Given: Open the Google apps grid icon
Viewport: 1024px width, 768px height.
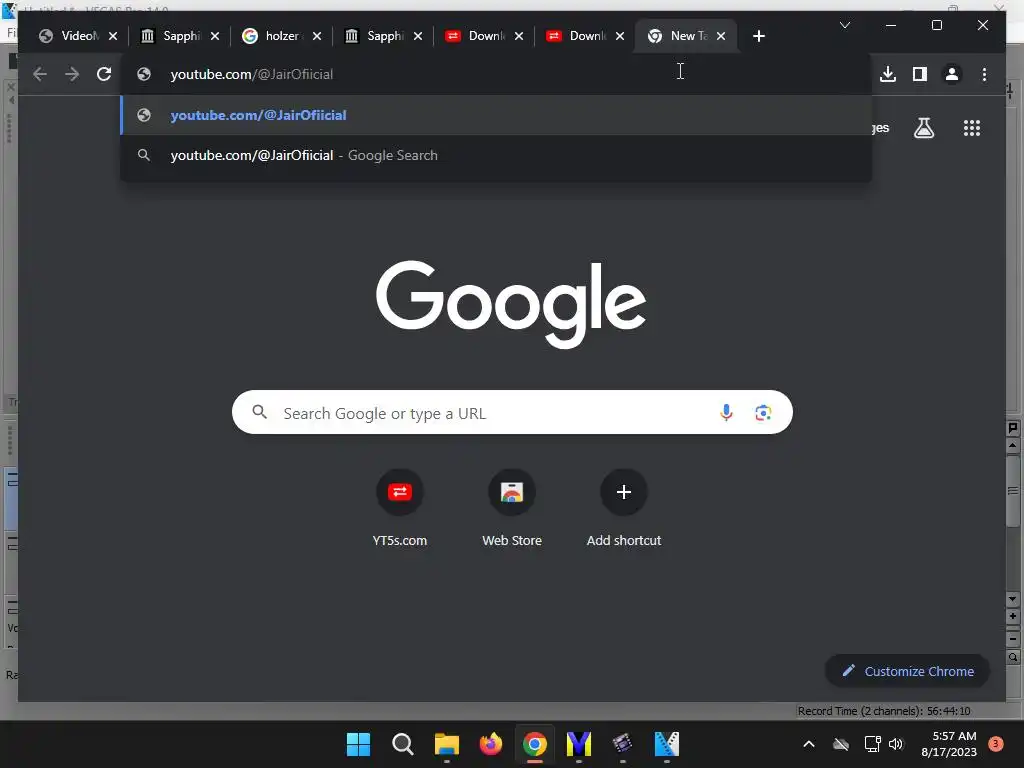Looking at the screenshot, I should pos(972,128).
